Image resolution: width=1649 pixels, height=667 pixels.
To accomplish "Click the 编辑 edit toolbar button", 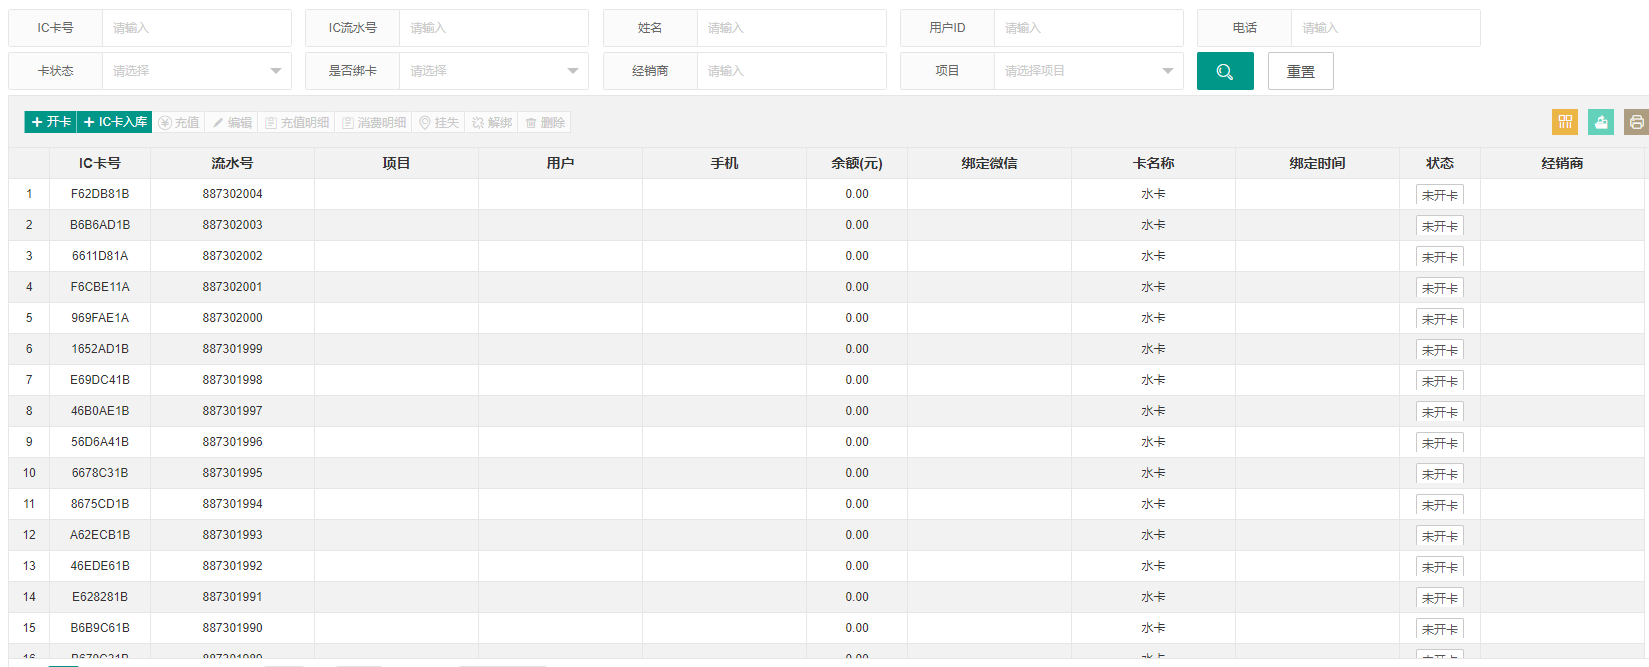I will tap(232, 122).
